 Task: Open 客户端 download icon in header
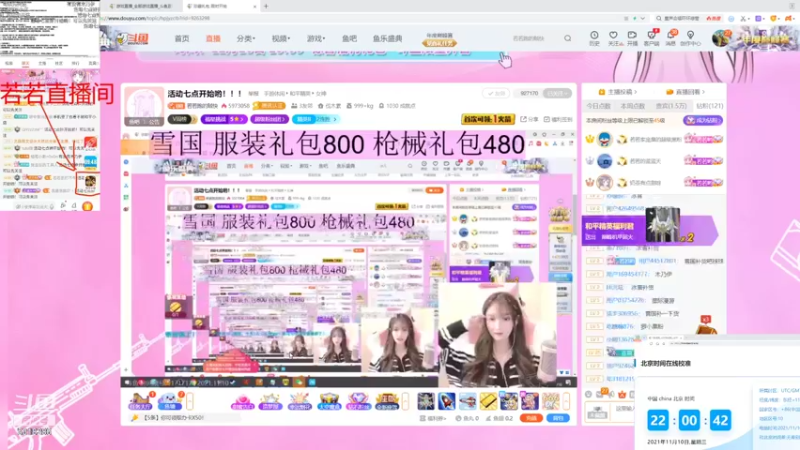click(652, 38)
